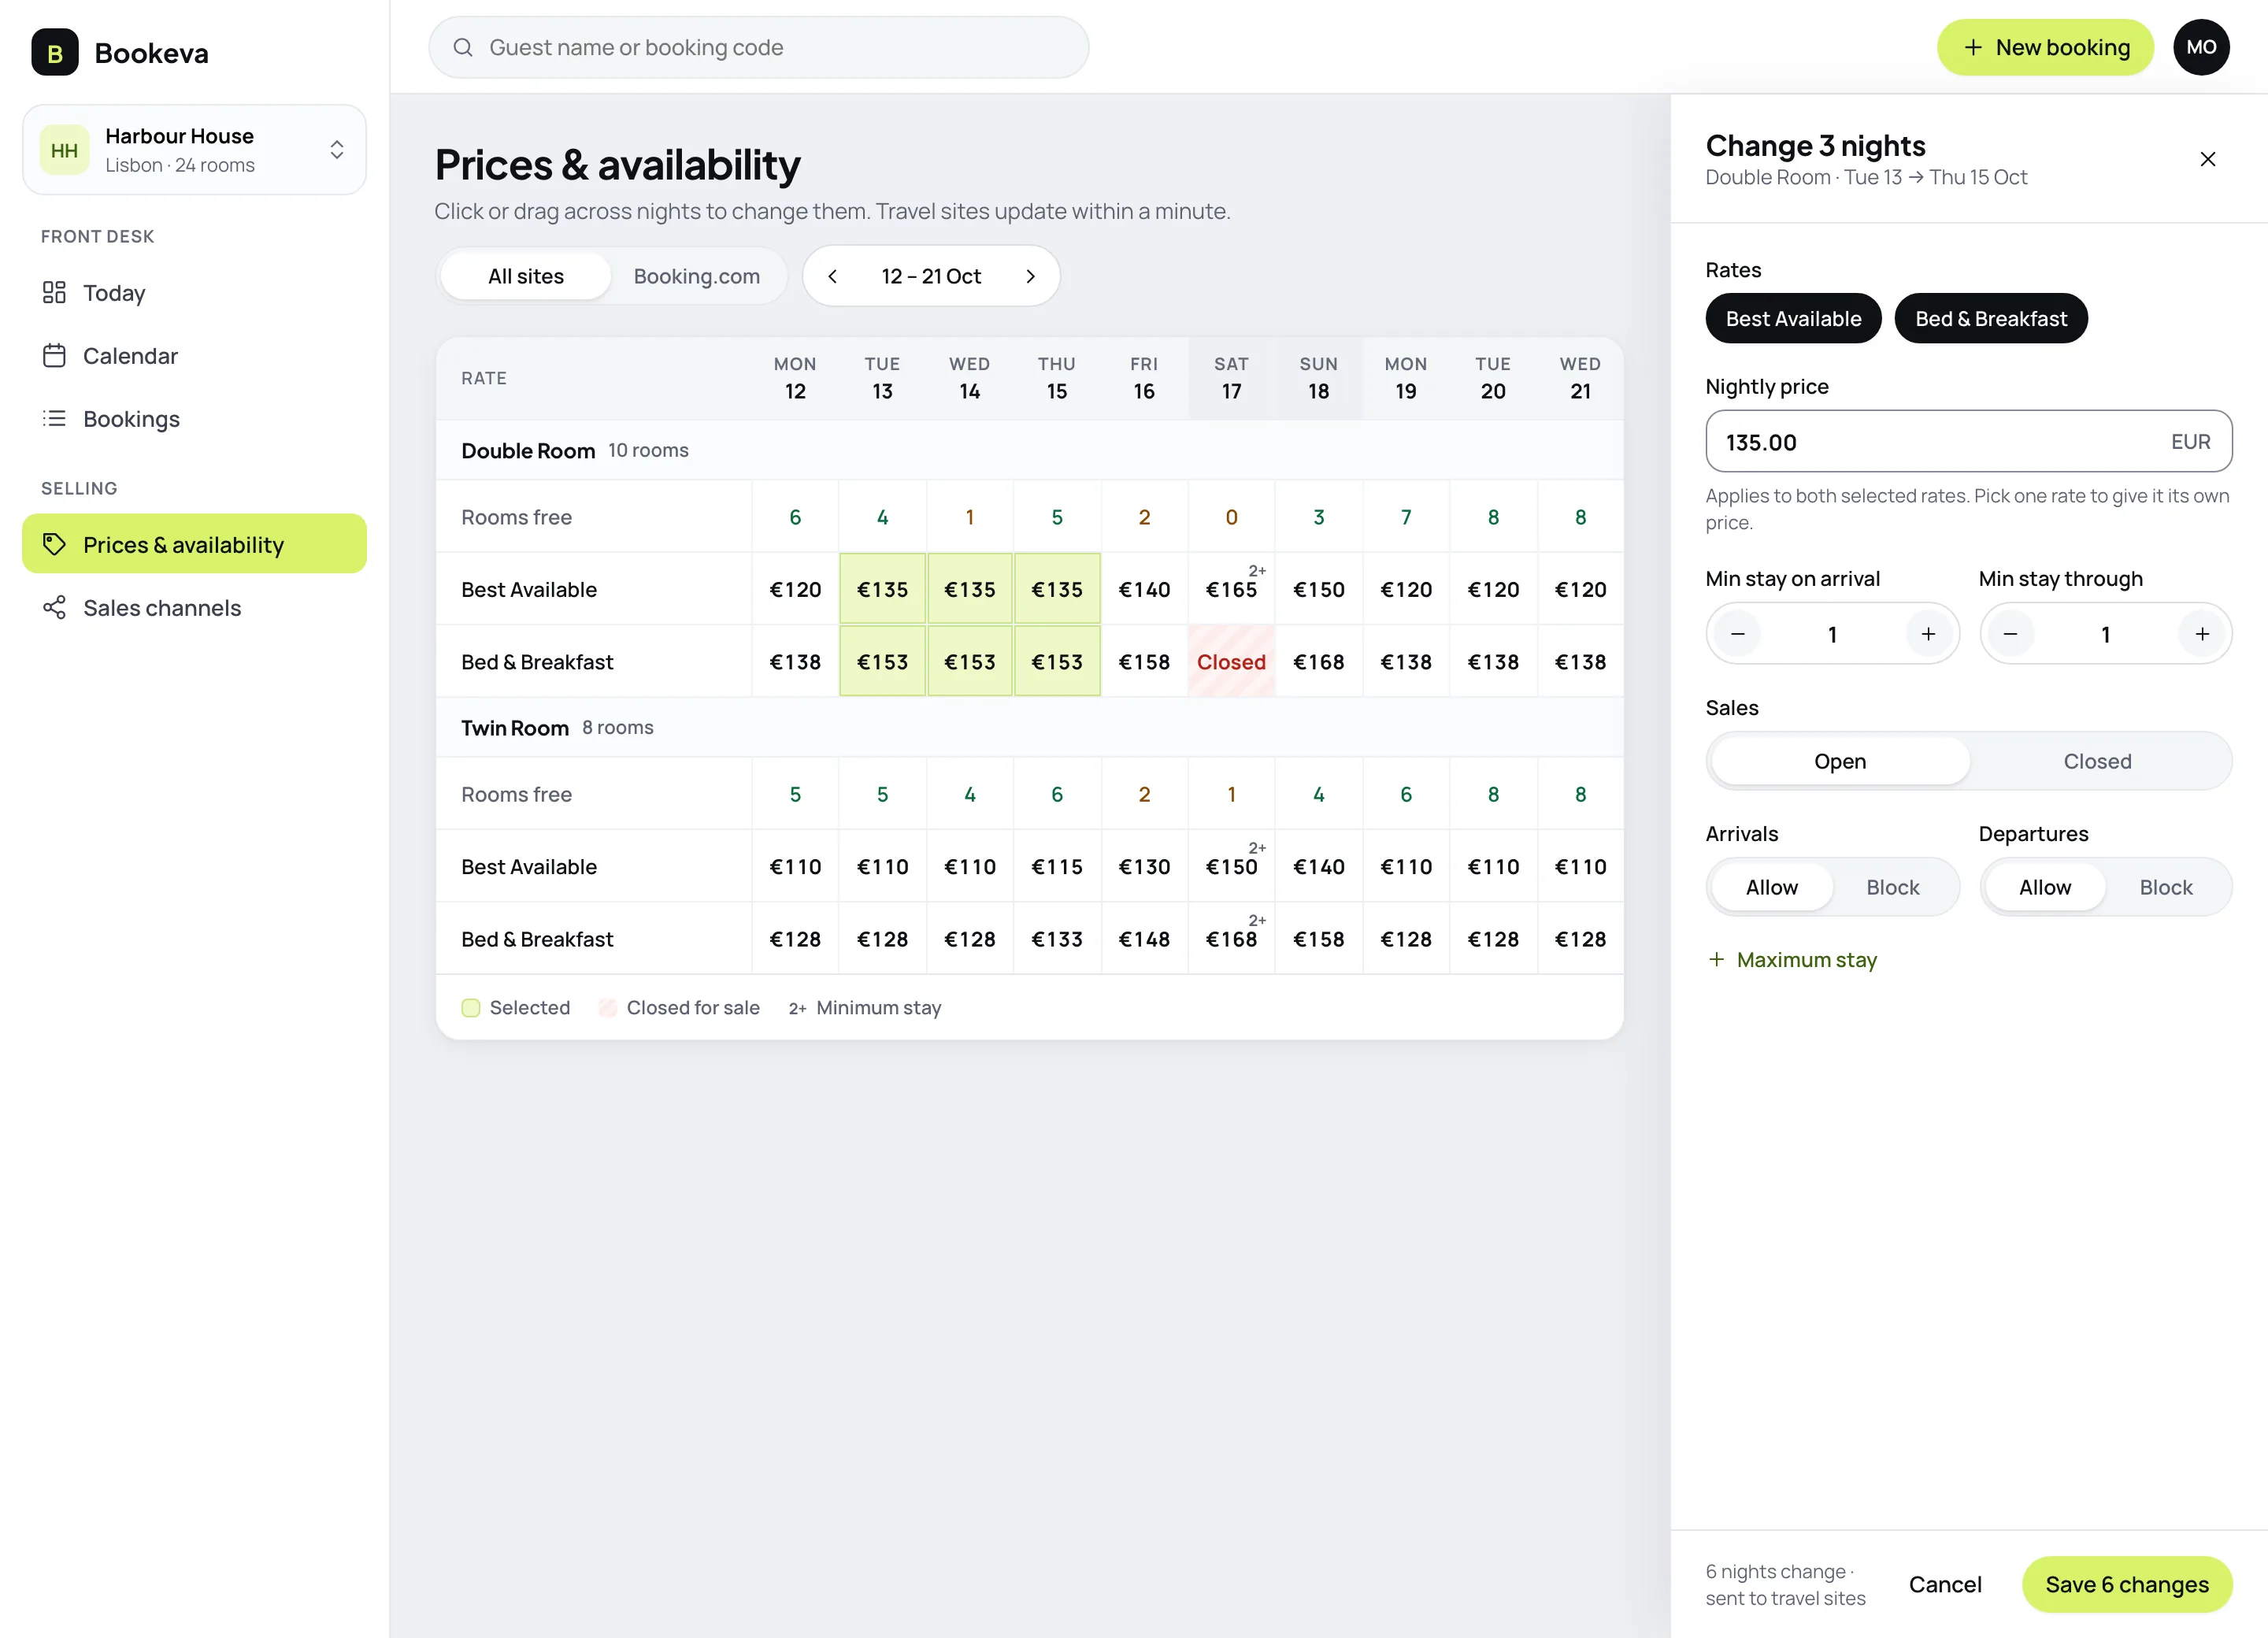Open the Calendar page
Screen dimensions: 2268x1638
pyautogui.click(x=194, y=355)
